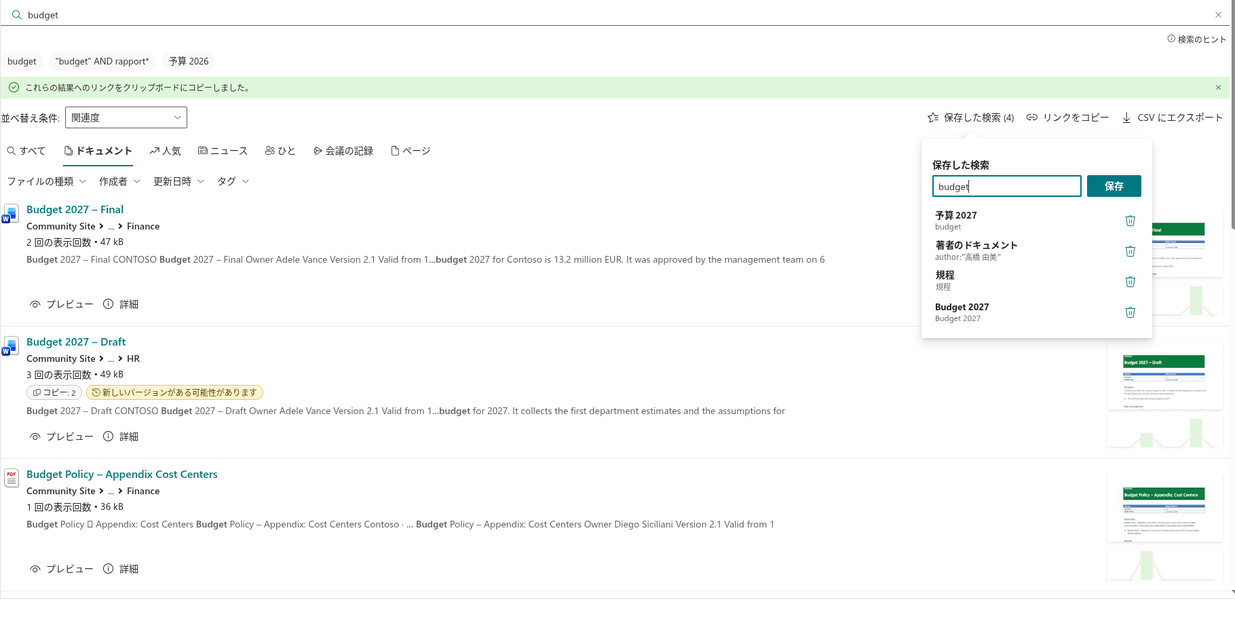This screenshot has width=1235, height=630.
Task: Open saved search 予算 2027
Action: point(956,220)
